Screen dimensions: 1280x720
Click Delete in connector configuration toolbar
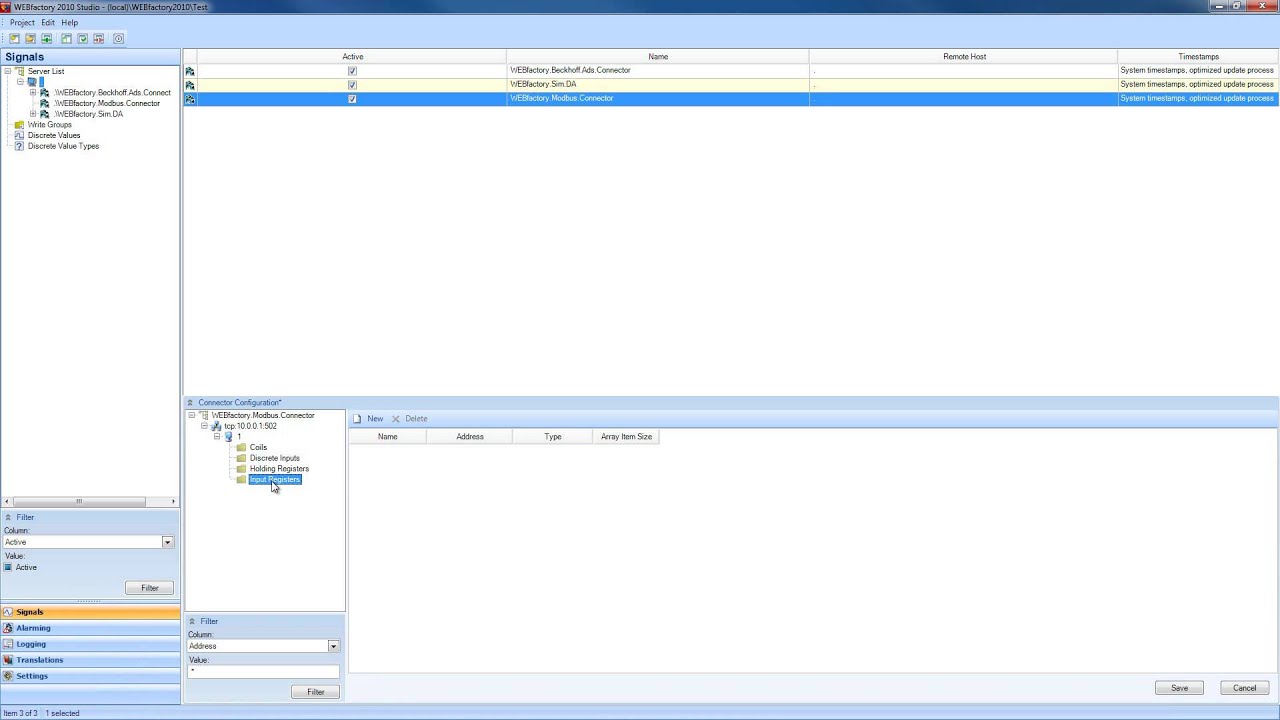pyautogui.click(x=410, y=419)
